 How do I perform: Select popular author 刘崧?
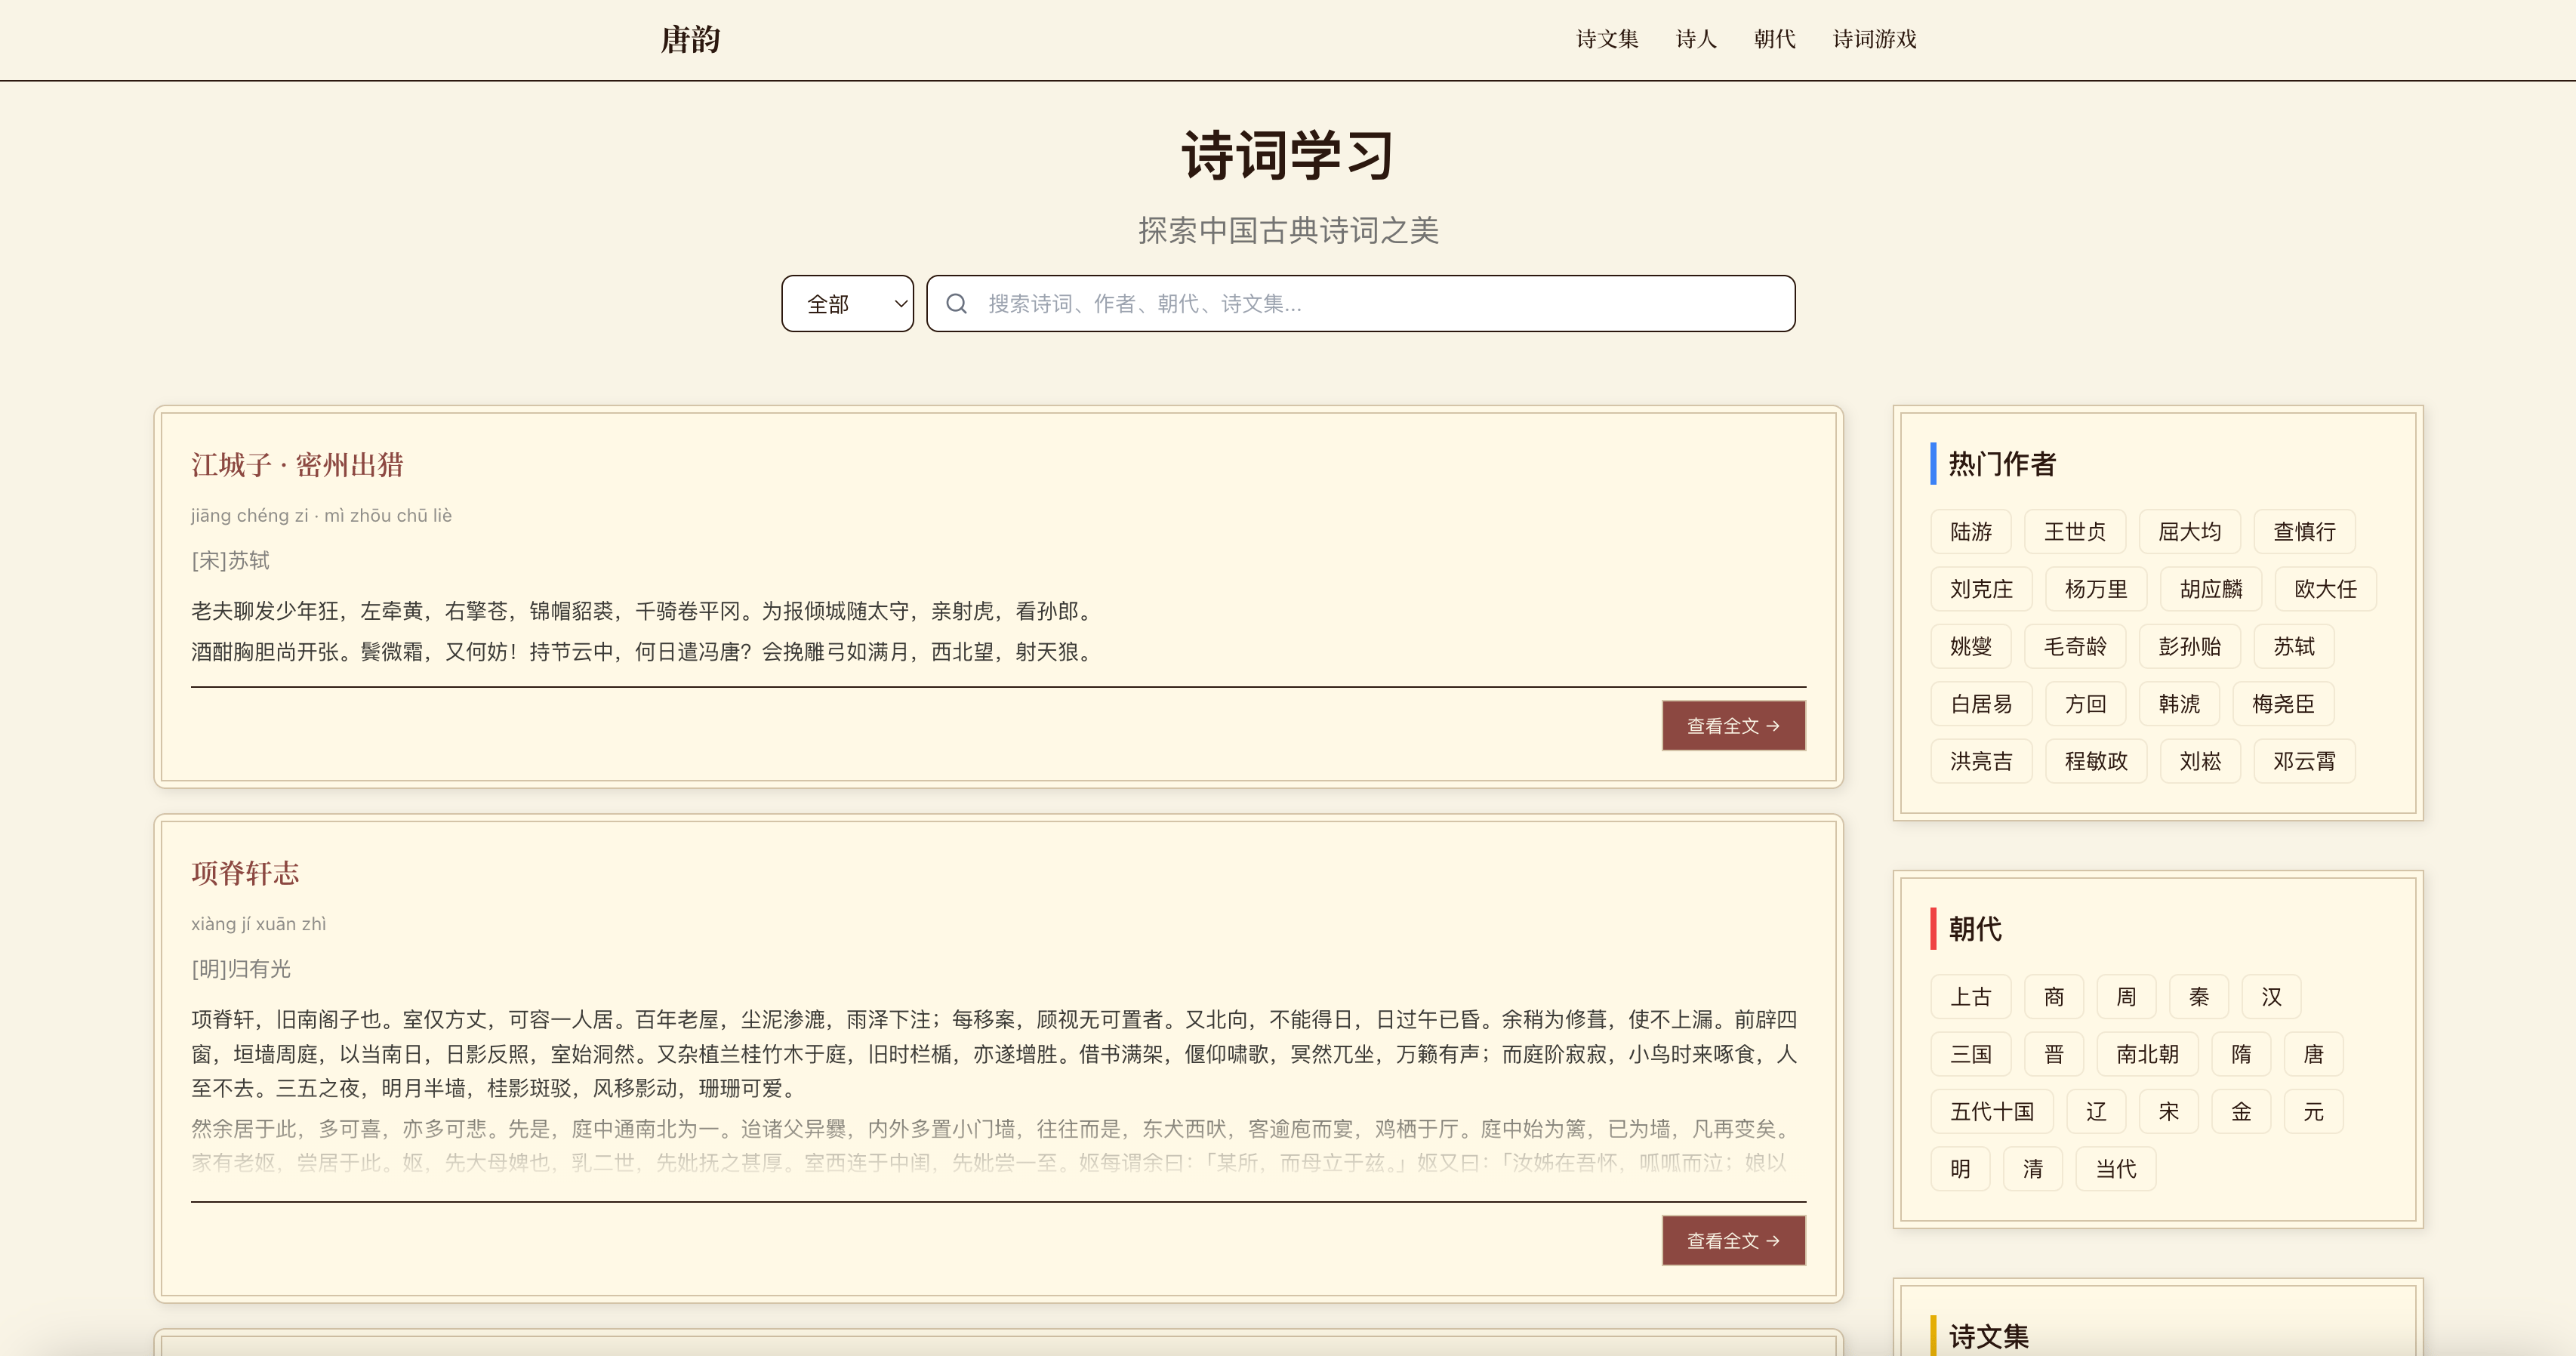pyautogui.click(x=2200, y=762)
